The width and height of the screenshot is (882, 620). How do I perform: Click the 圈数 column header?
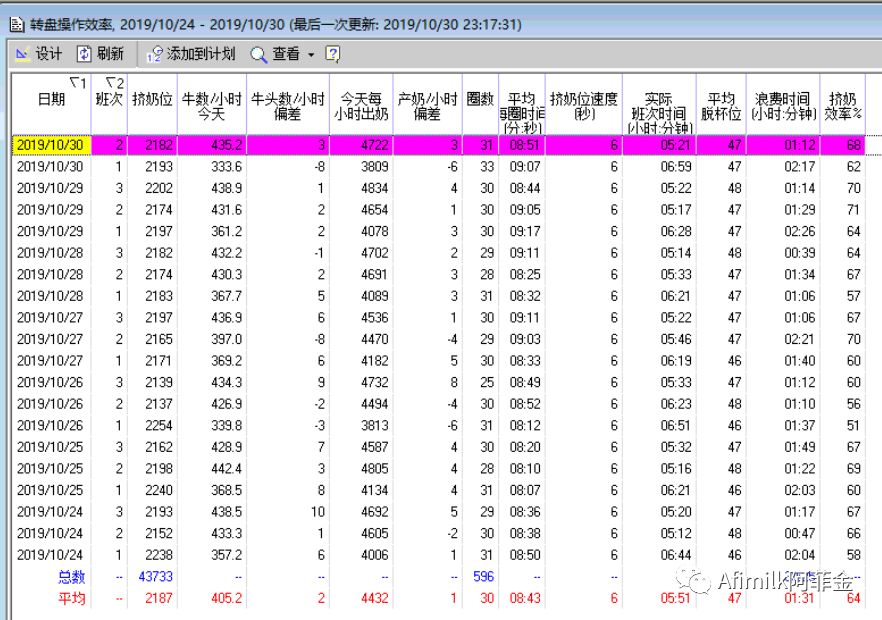click(x=480, y=100)
